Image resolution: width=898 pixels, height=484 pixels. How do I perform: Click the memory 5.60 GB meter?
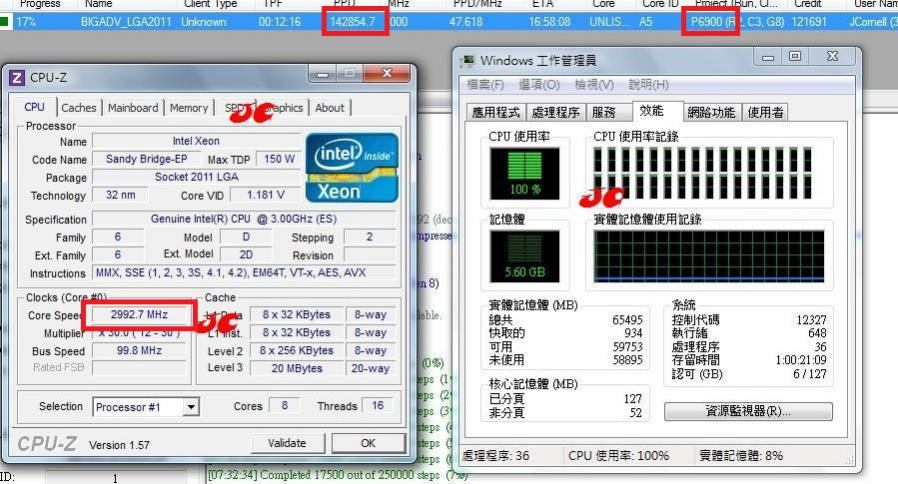pyautogui.click(x=525, y=257)
